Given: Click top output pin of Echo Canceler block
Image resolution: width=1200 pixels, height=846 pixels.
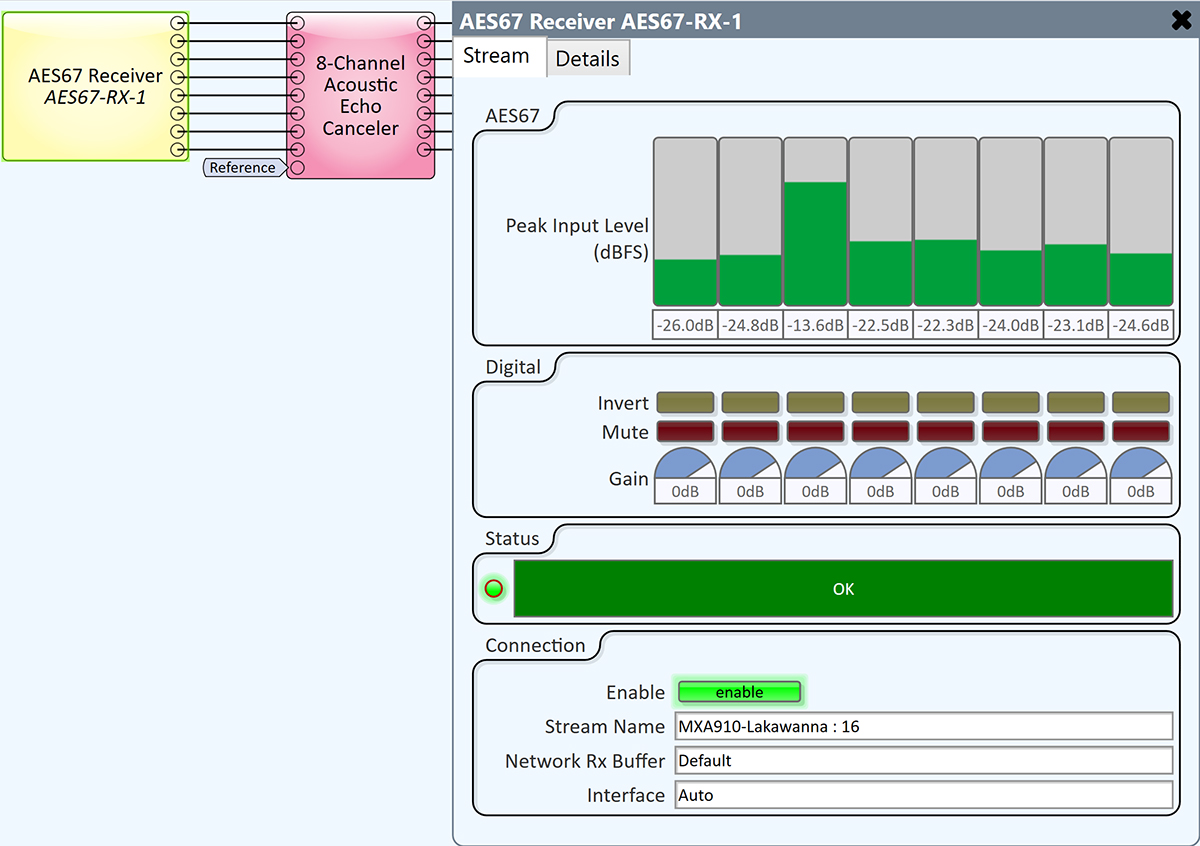Looking at the screenshot, I should (425, 22).
